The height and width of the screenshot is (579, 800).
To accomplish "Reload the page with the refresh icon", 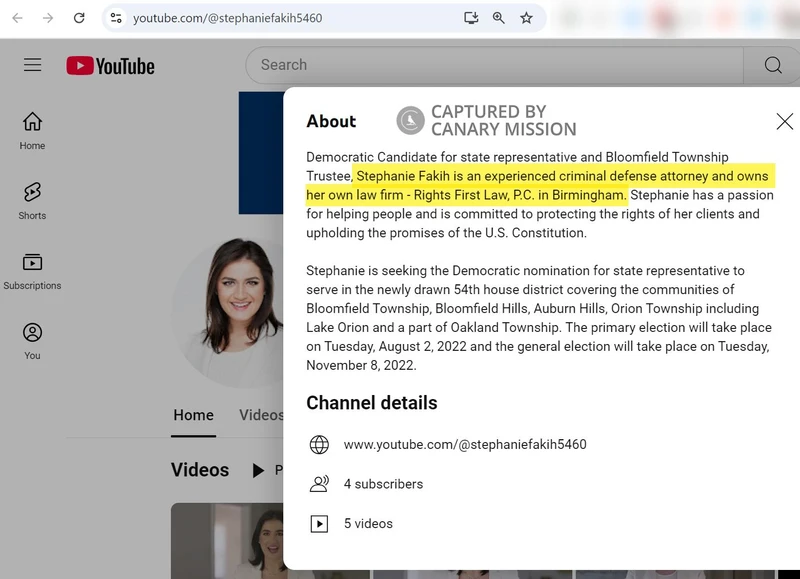I will coord(79,18).
